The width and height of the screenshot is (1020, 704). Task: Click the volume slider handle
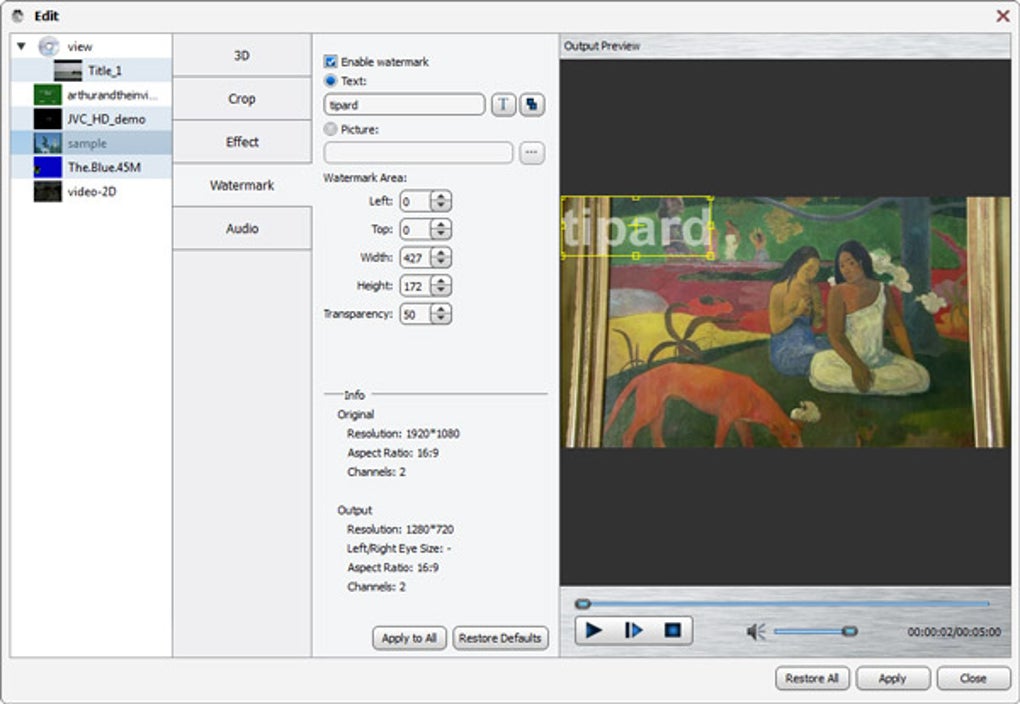(x=849, y=631)
